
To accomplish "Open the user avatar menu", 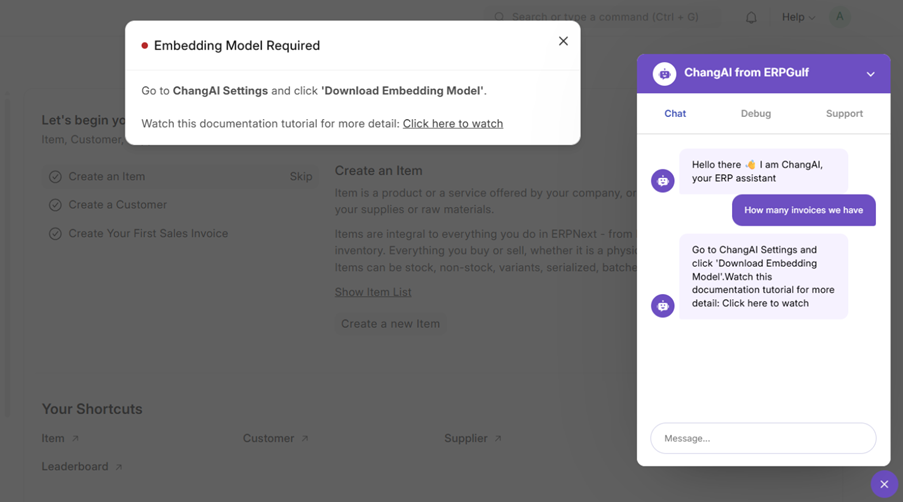I will pos(840,17).
